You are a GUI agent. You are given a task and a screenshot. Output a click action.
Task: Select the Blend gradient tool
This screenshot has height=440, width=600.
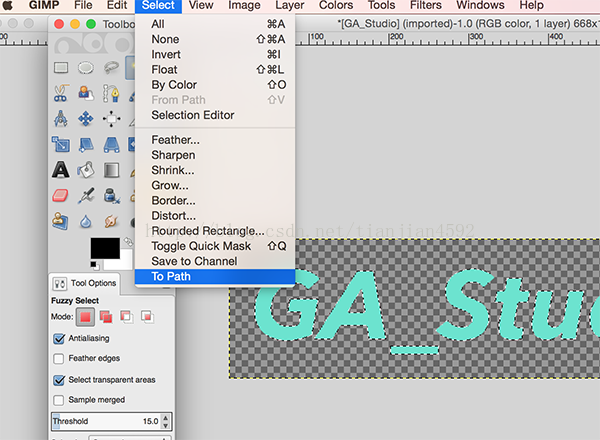[111, 170]
